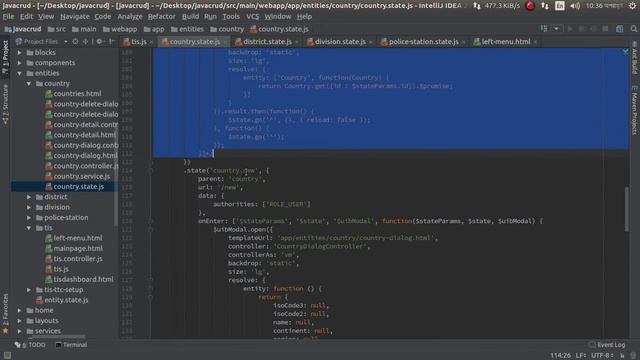Open the TODO tool window
Image resolution: width=640 pixels, height=360 pixels.
[x=30, y=345]
